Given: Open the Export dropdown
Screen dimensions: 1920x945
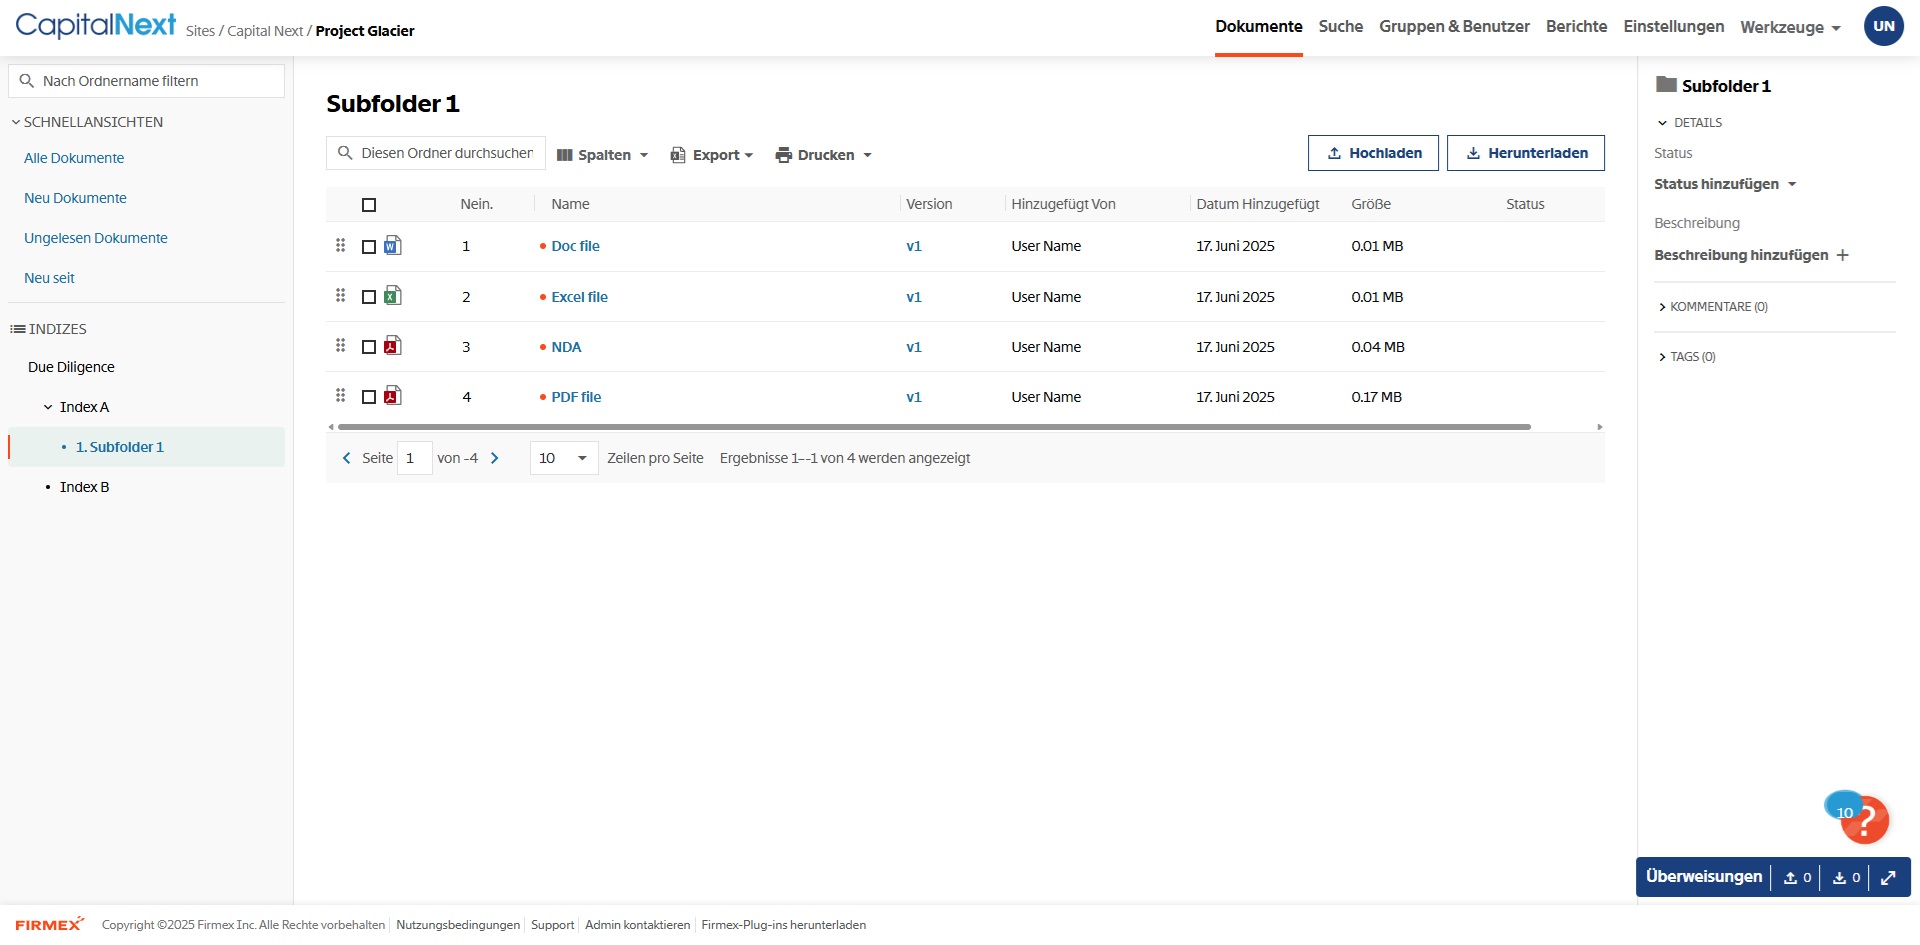Looking at the screenshot, I should point(711,155).
